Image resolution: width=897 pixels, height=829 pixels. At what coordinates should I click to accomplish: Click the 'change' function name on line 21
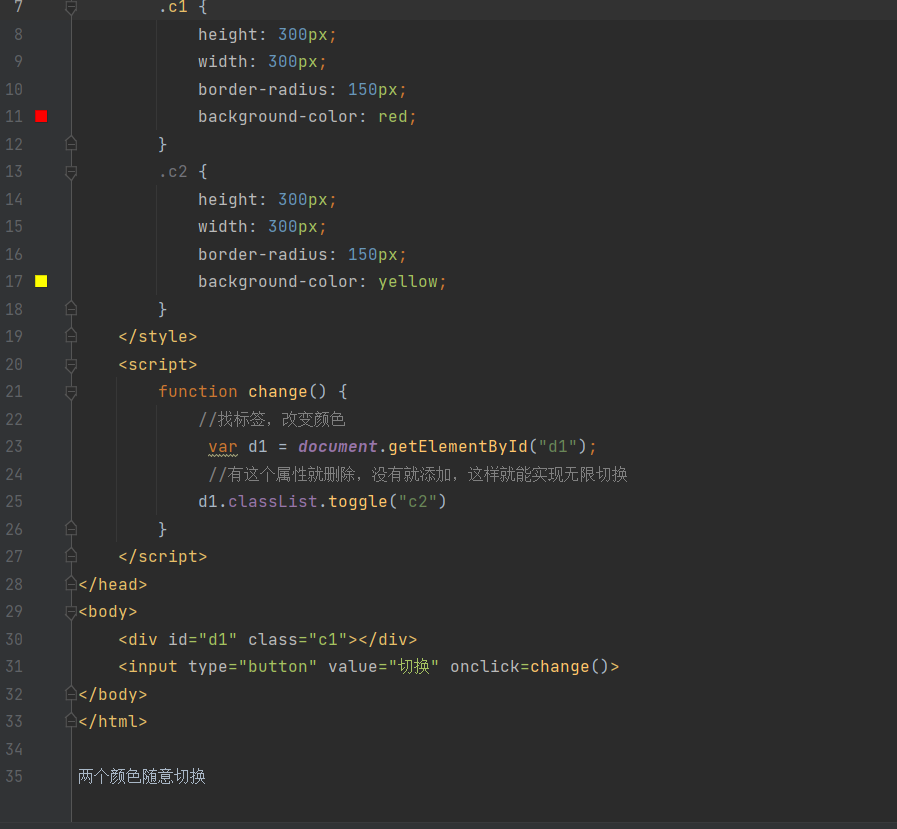click(277, 392)
